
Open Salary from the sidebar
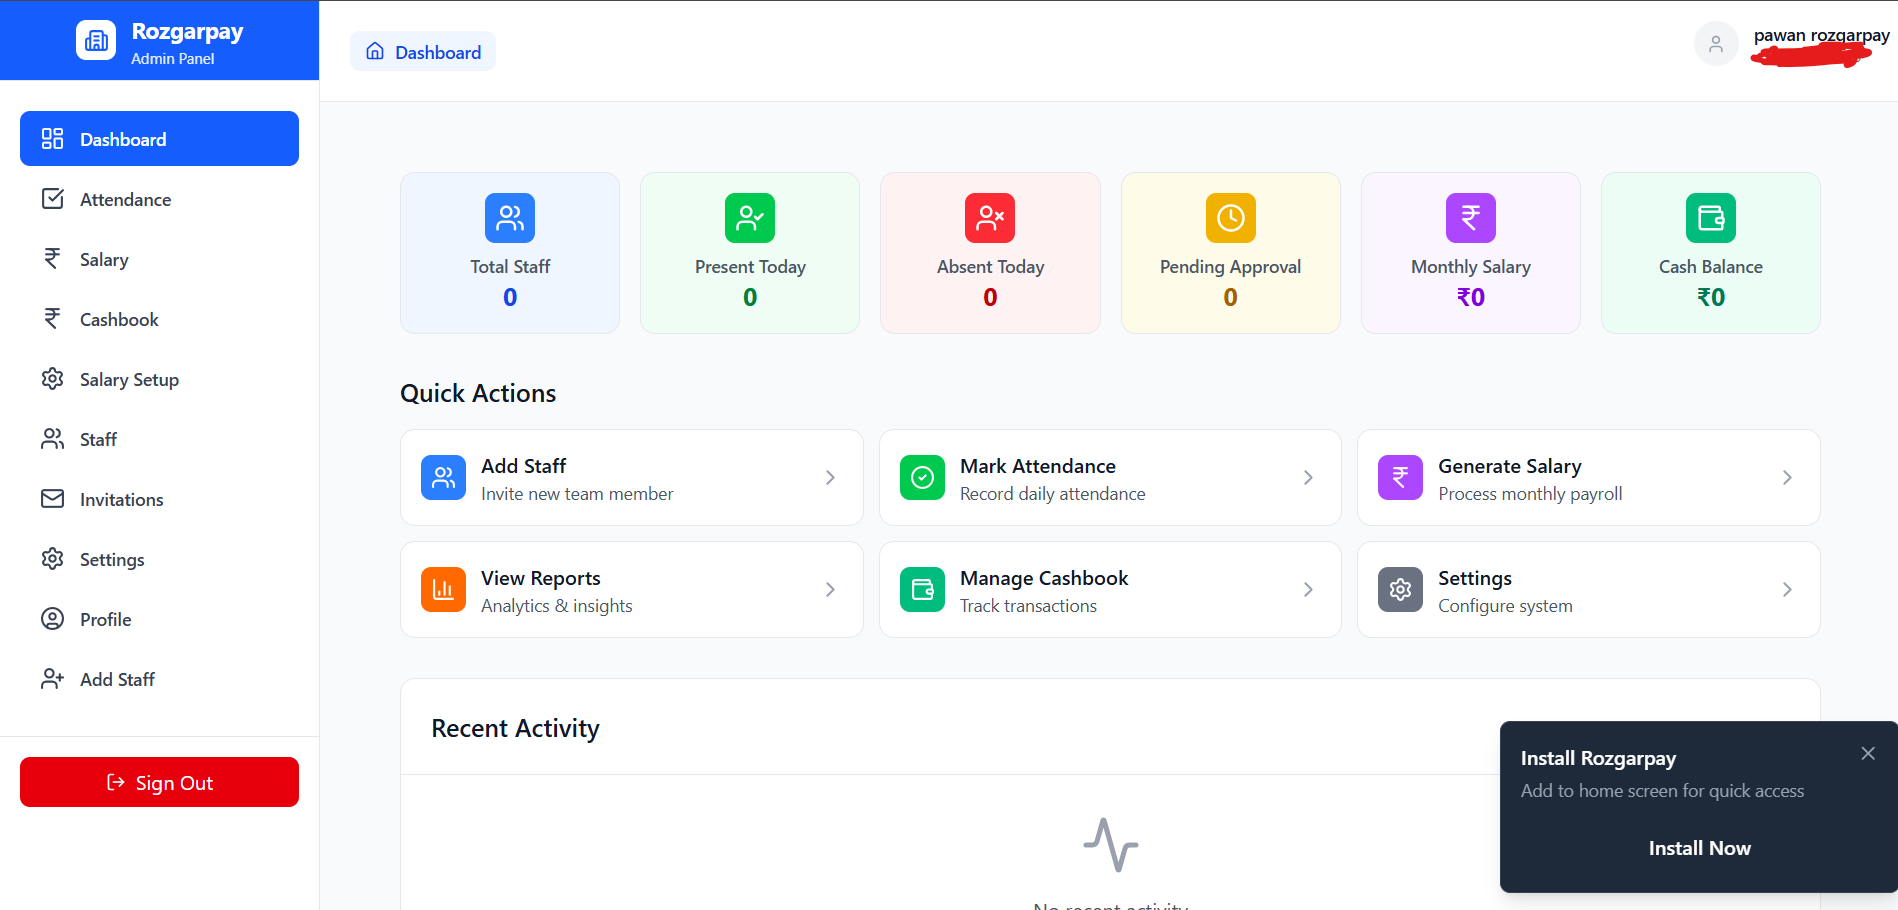(x=159, y=259)
